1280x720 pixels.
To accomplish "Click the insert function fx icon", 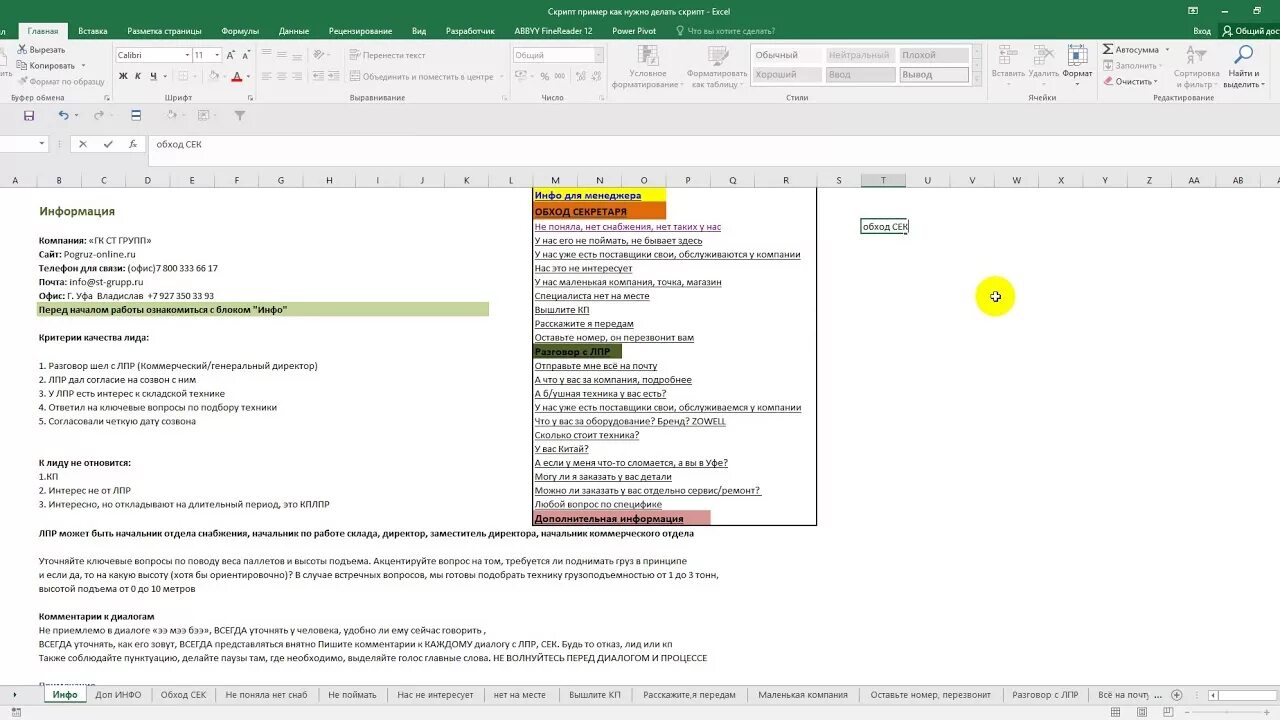I will click(132, 144).
